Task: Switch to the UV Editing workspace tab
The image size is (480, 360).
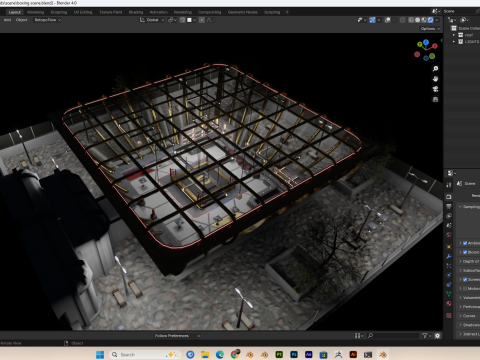Action: tap(83, 12)
